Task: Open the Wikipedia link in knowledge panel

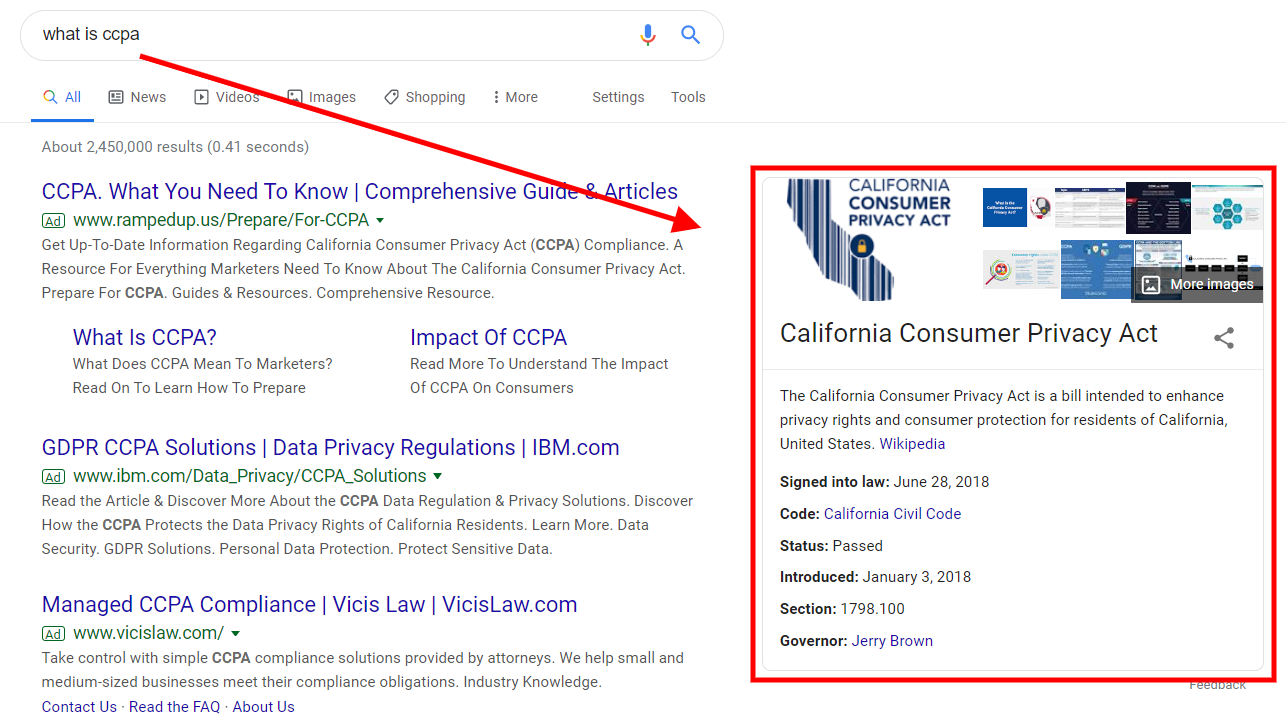Action: click(x=912, y=444)
